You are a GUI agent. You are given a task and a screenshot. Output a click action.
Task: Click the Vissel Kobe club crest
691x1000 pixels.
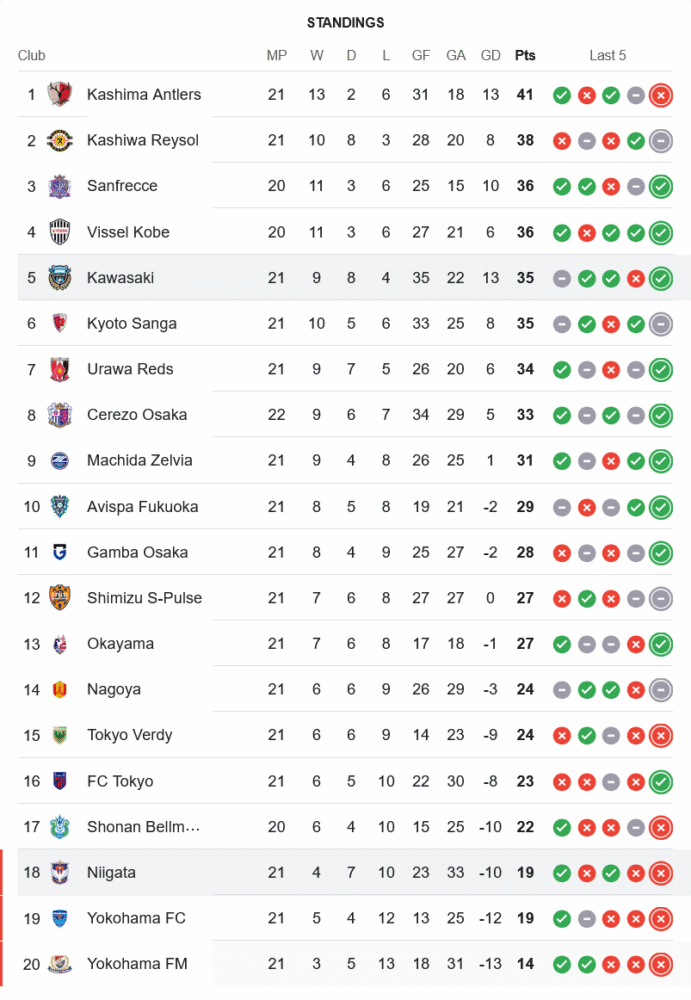pyautogui.click(x=60, y=232)
